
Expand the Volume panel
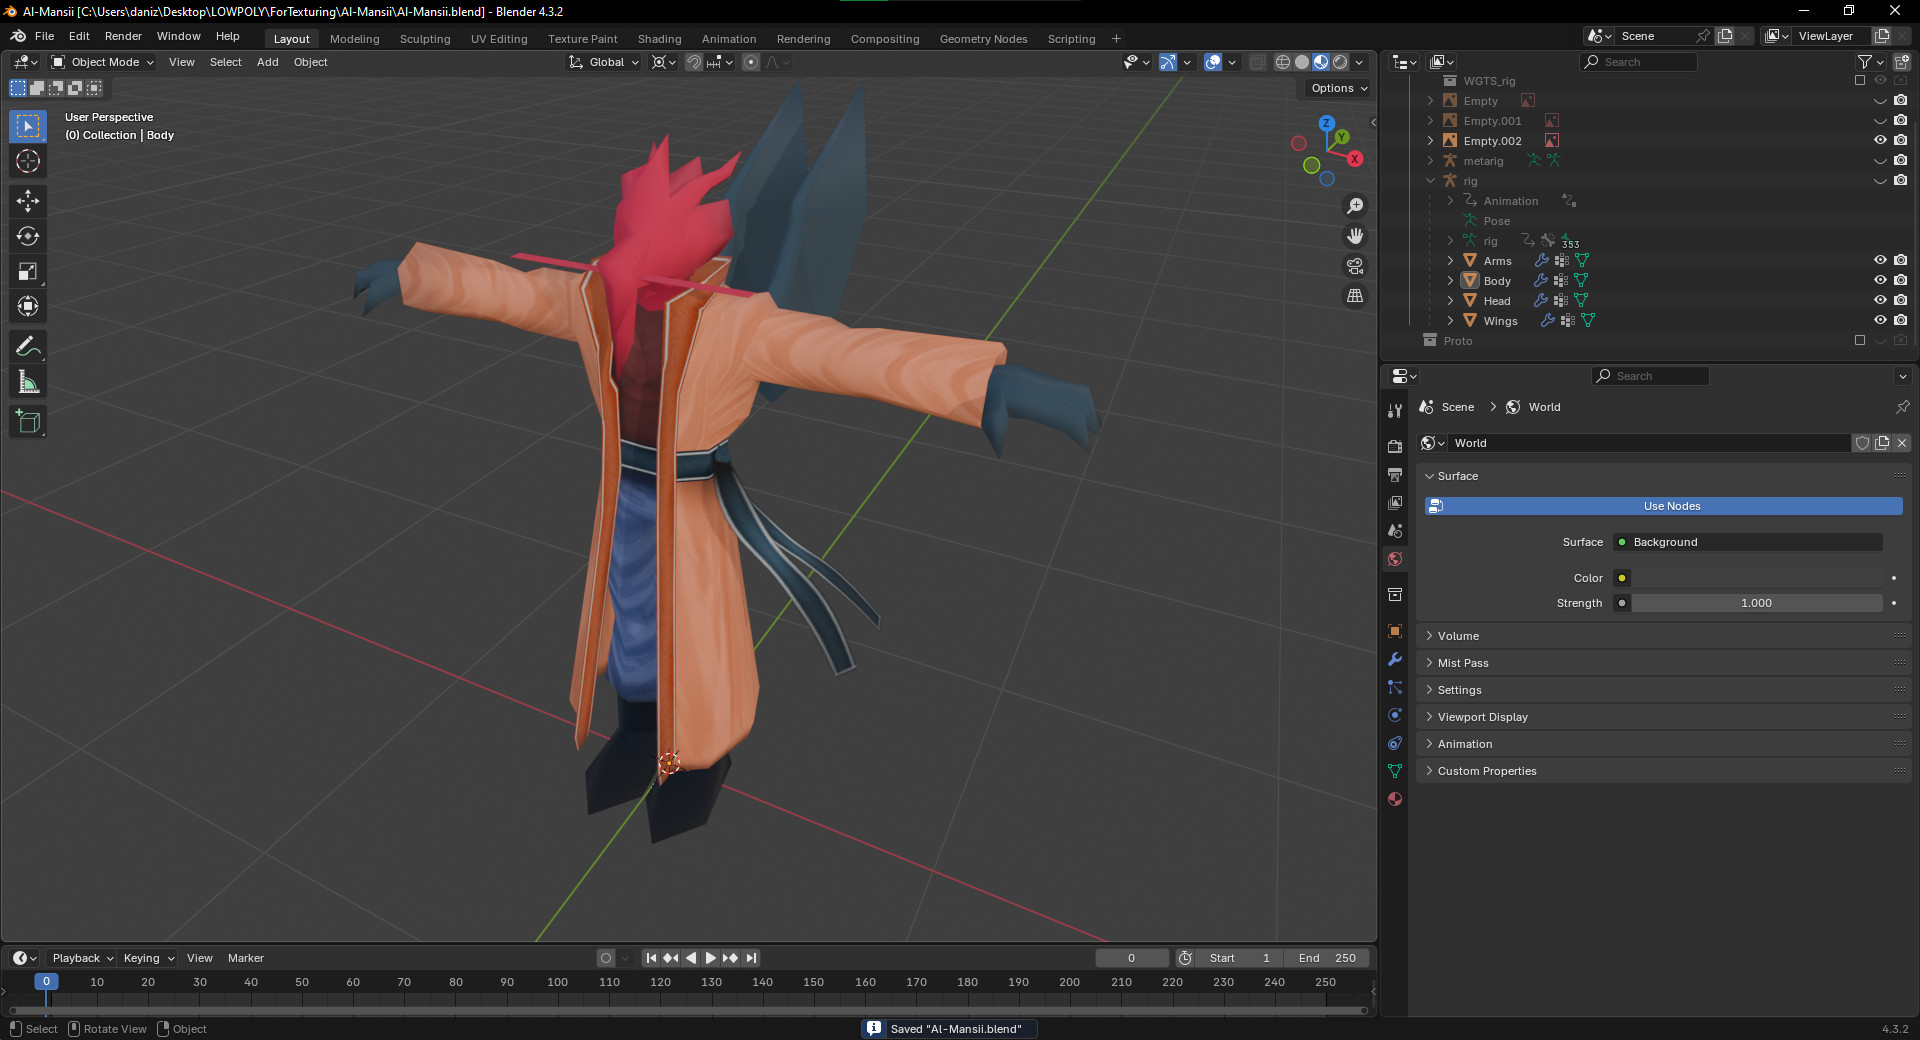pyautogui.click(x=1662, y=636)
